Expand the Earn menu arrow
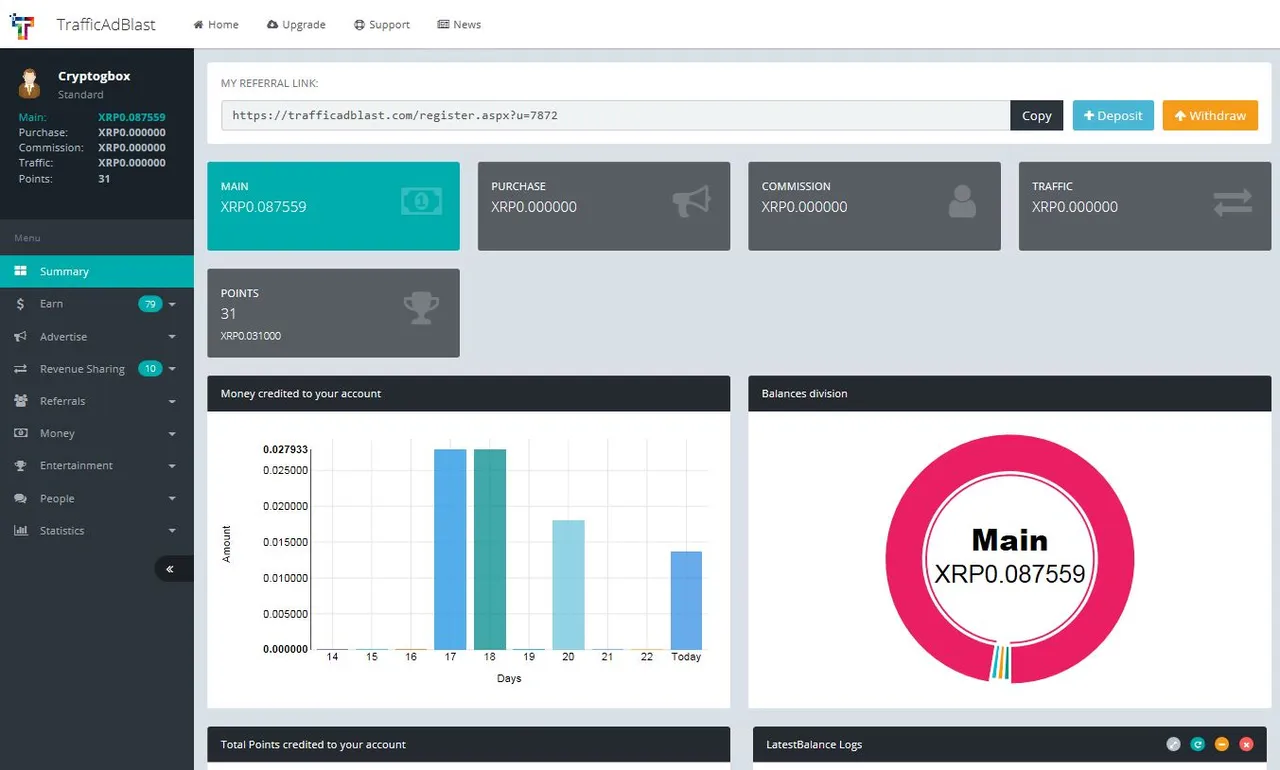This screenshot has height=770, width=1280. pyautogui.click(x=172, y=304)
